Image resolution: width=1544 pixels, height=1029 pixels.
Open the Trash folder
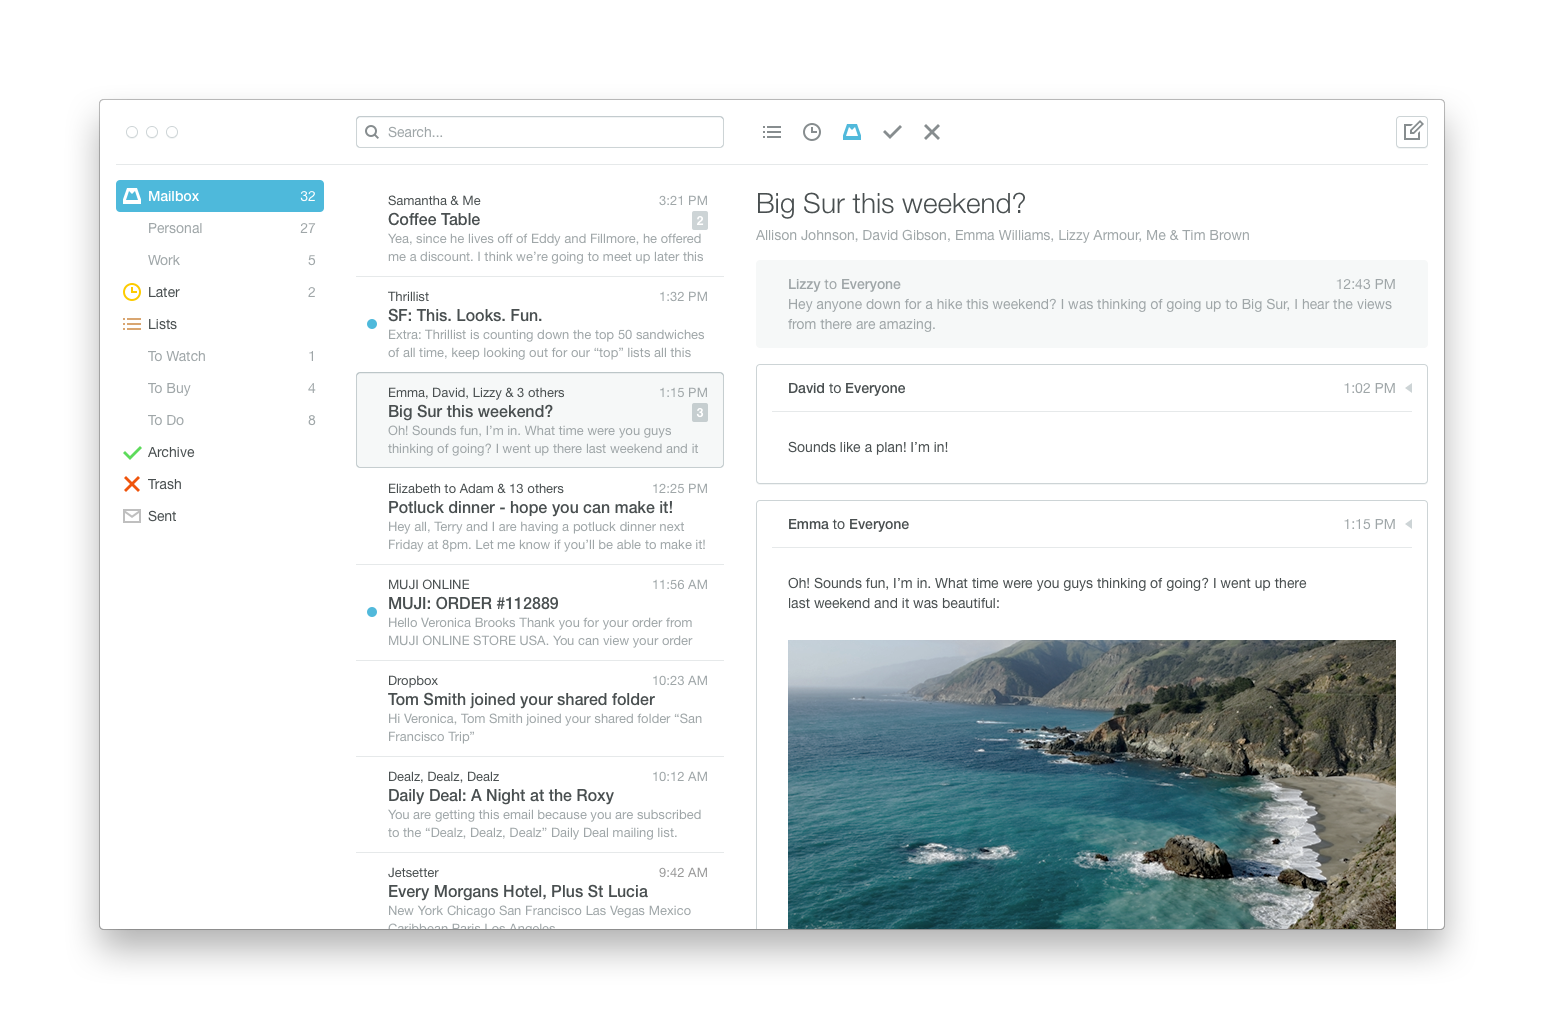[220, 484]
